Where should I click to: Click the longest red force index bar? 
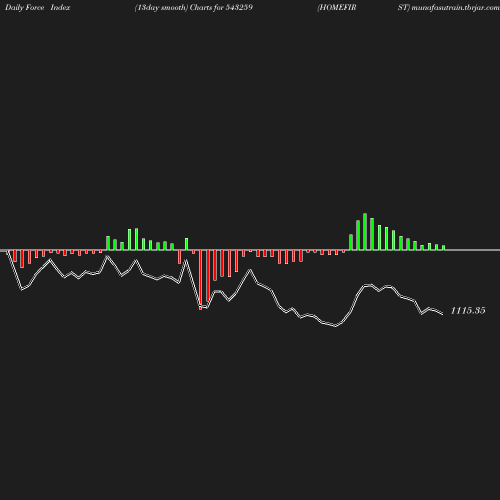201,280
